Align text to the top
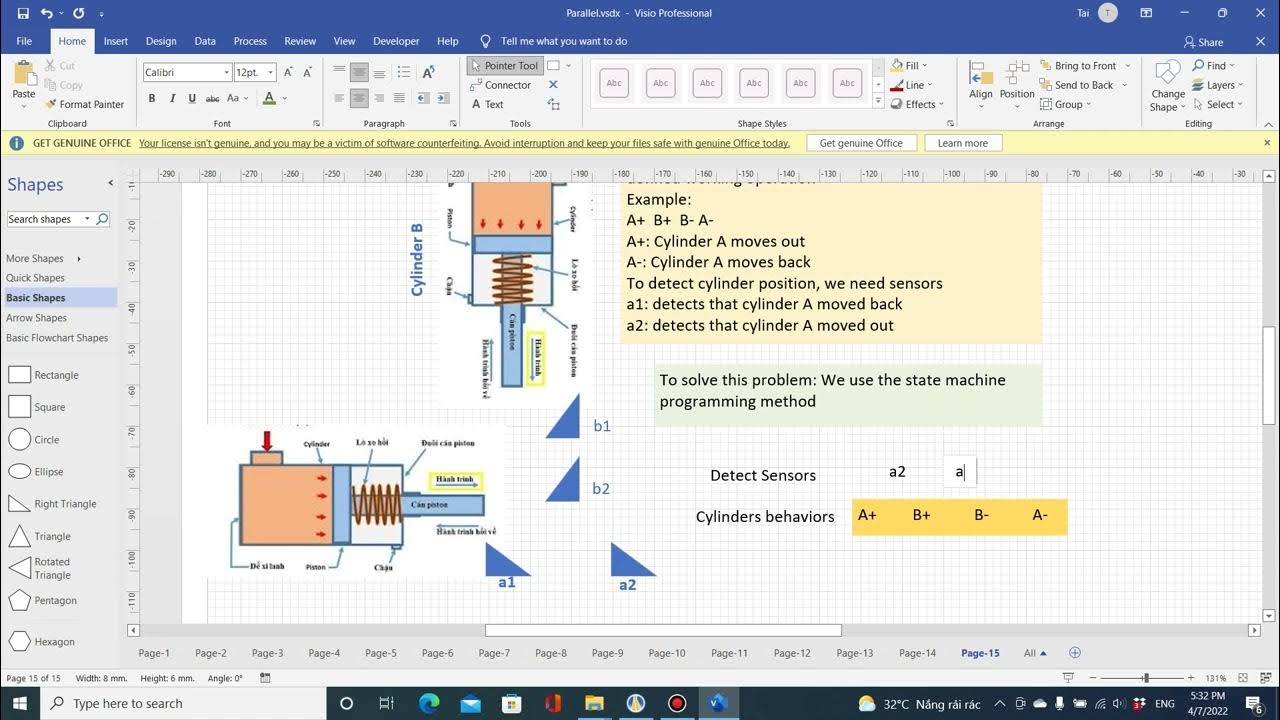The height and width of the screenshot is (720, 1280). coord(339,72)
